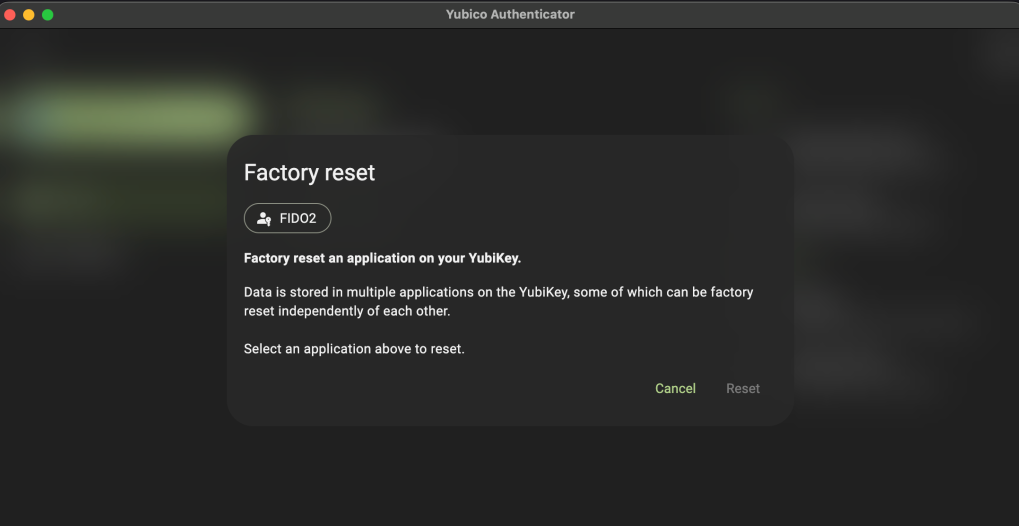Click the passkey icon inside FIDO2 chip
This screenshot has width=1019, height=526.
click(x=264, y=218)
